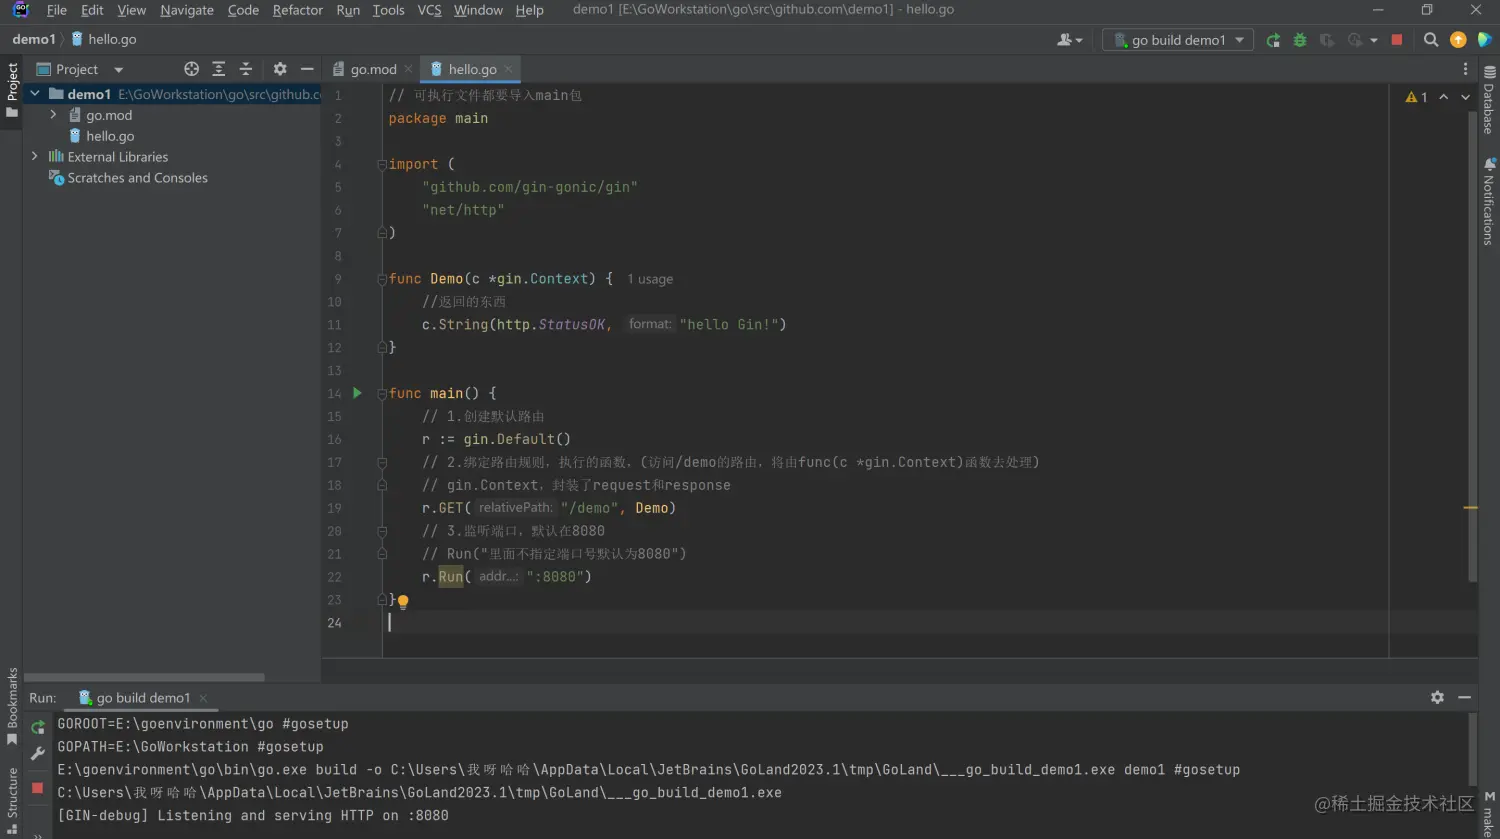Open Search Everywhere magnifier icon
1500x839 pixels.
click(1431, 40)
